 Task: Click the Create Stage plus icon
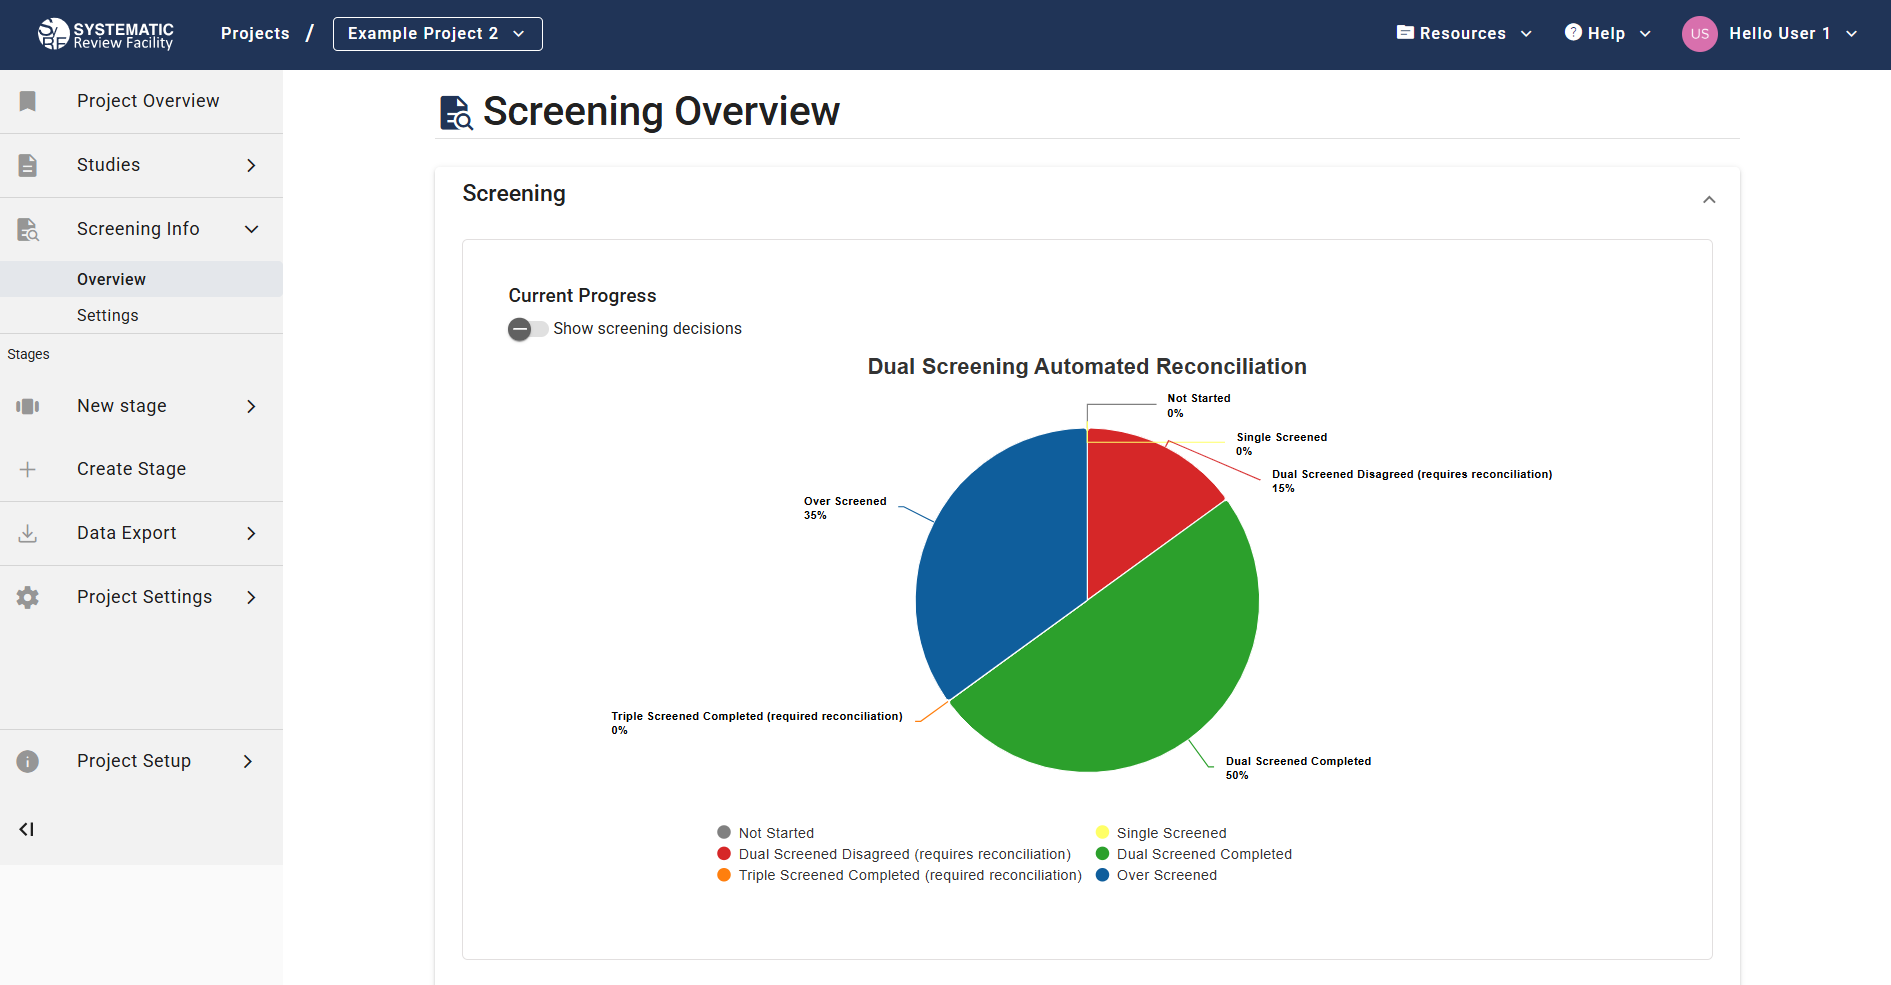click(x=28, y=469)
